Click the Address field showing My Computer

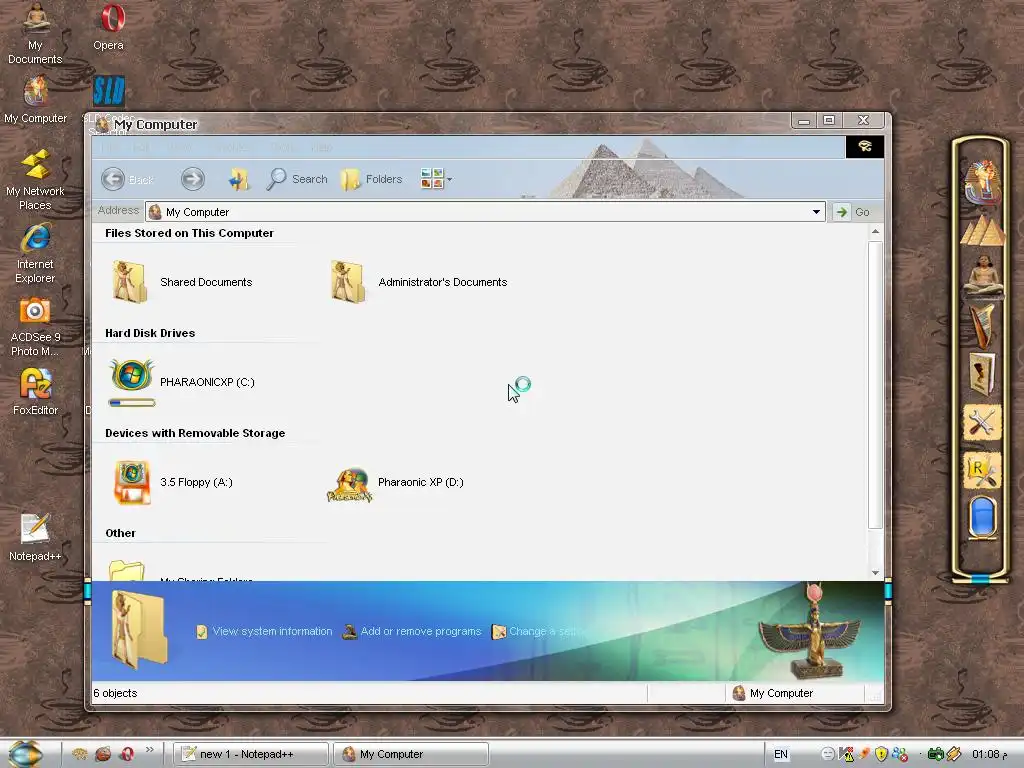coord(485,212)
